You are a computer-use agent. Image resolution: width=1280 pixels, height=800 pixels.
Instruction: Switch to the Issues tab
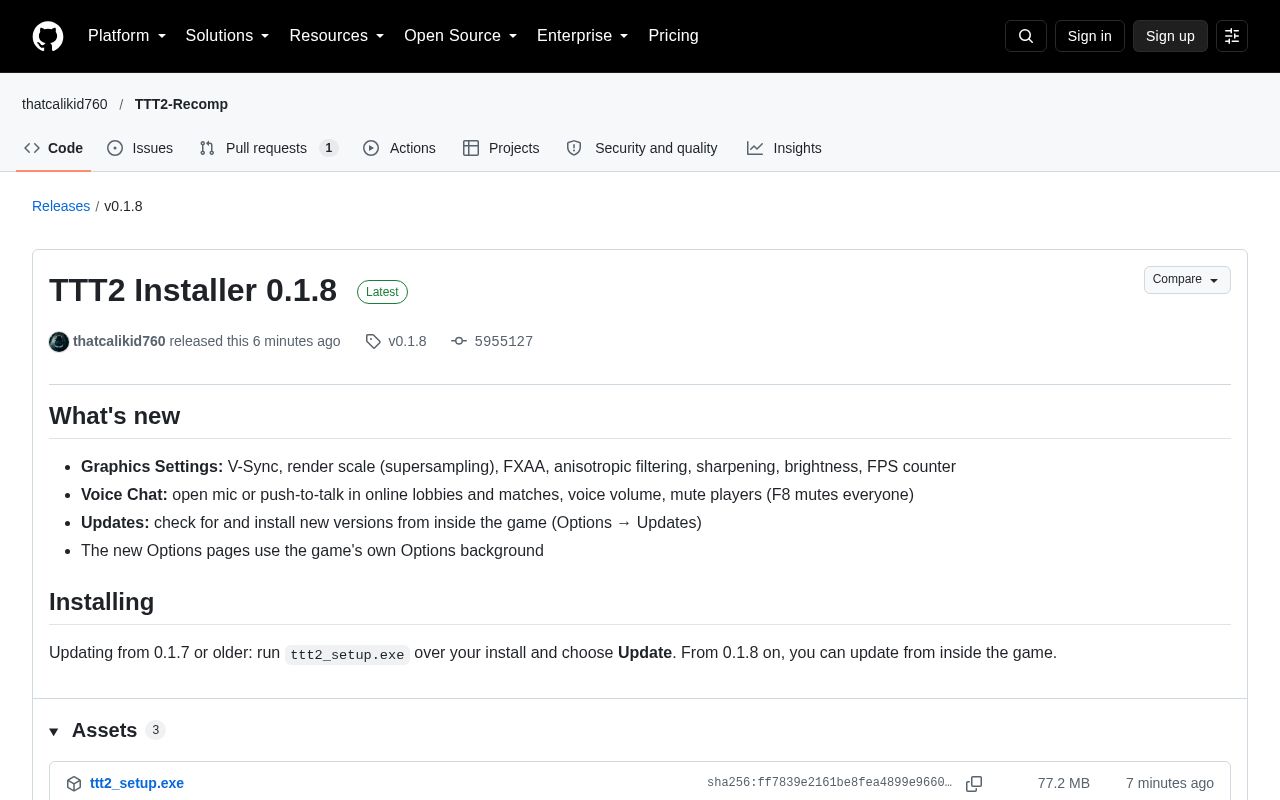coord(140,148)
